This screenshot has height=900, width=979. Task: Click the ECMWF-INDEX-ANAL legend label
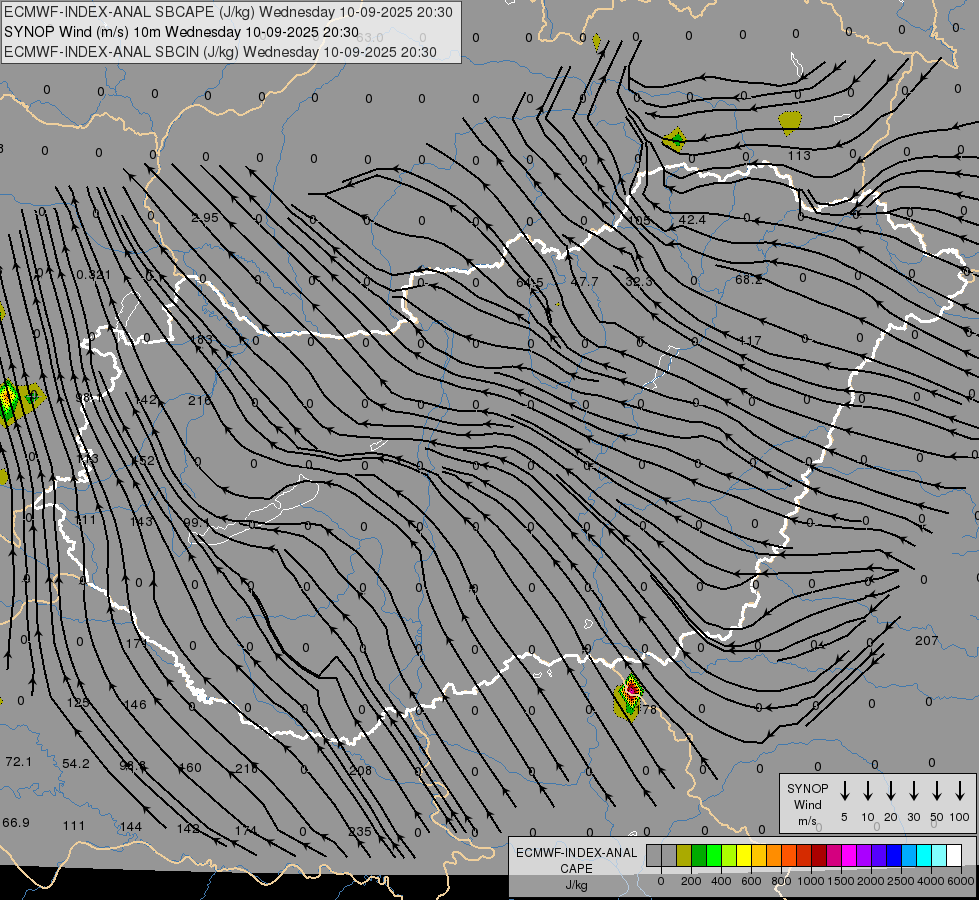point(576,853)
